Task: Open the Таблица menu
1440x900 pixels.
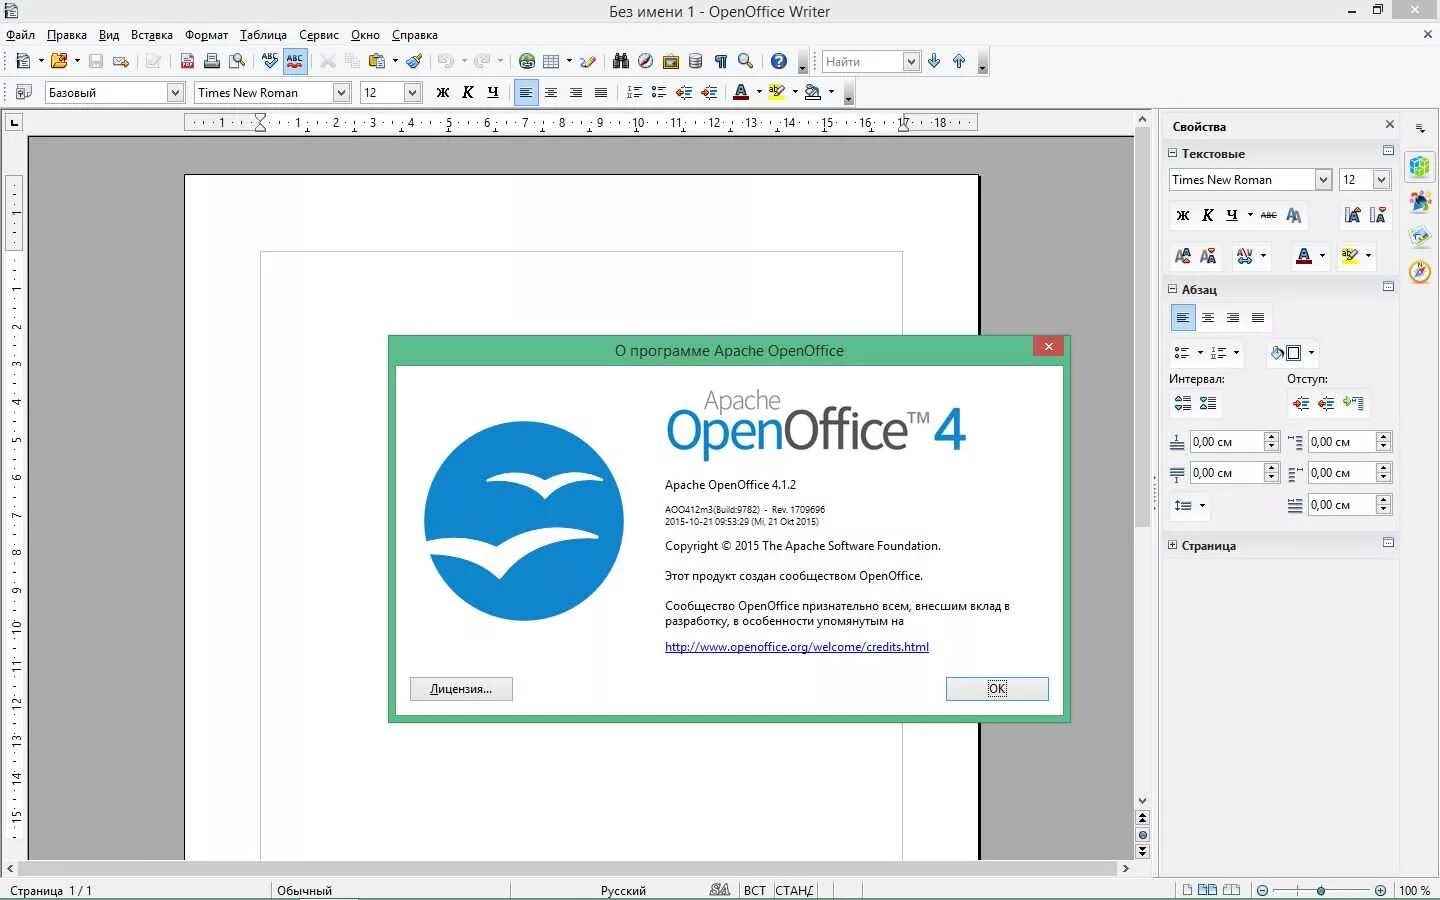Action: coord(264,34)
